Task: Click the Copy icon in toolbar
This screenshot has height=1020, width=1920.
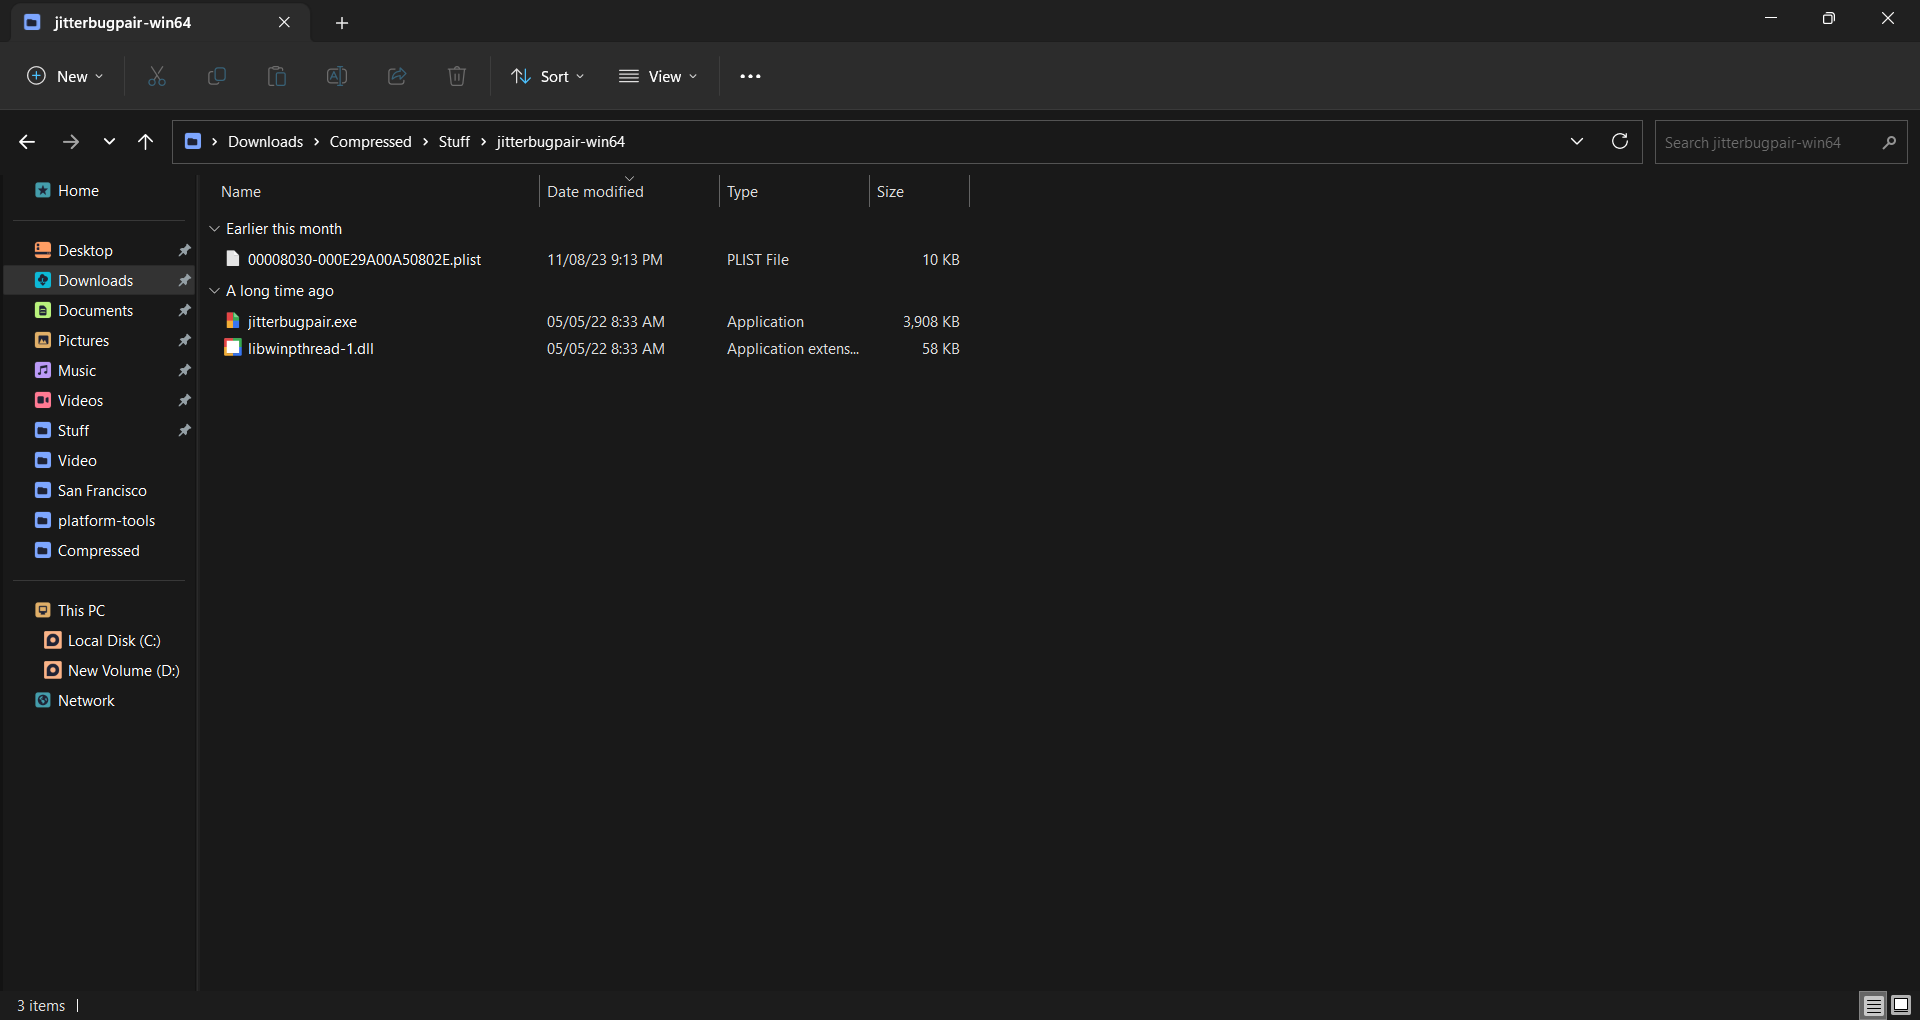Action: coord(217,76)
